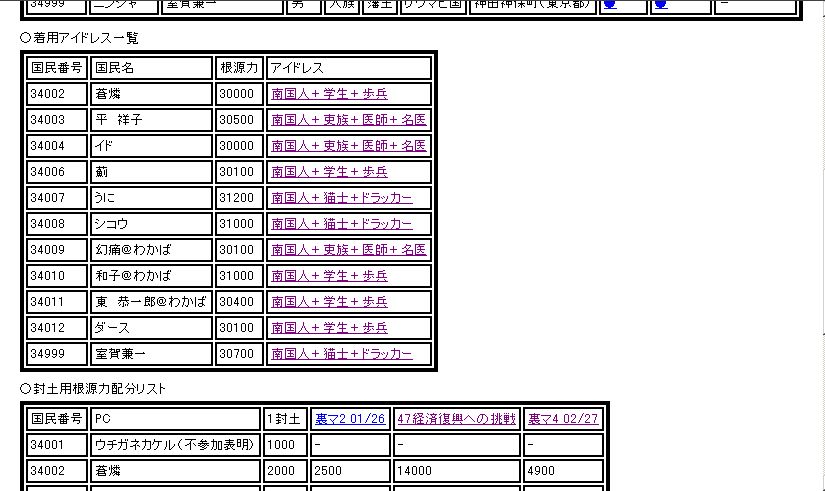Click the 裏マ4 02/27 header link
825x491 pixels.
[x=563, y=419]
